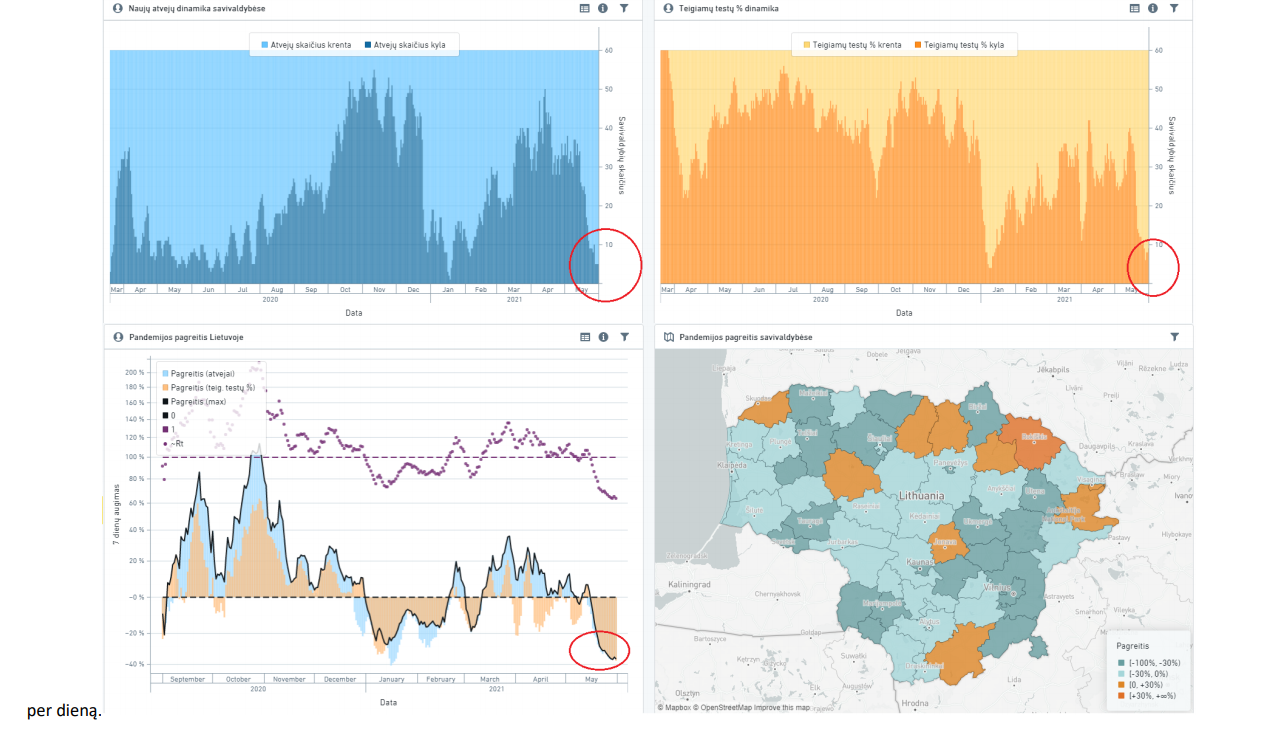Open table view in Pandemijos pagreitis Lietuvoje panel
The height and width of the screenshot is (743, 1277).
coord(585,337)
